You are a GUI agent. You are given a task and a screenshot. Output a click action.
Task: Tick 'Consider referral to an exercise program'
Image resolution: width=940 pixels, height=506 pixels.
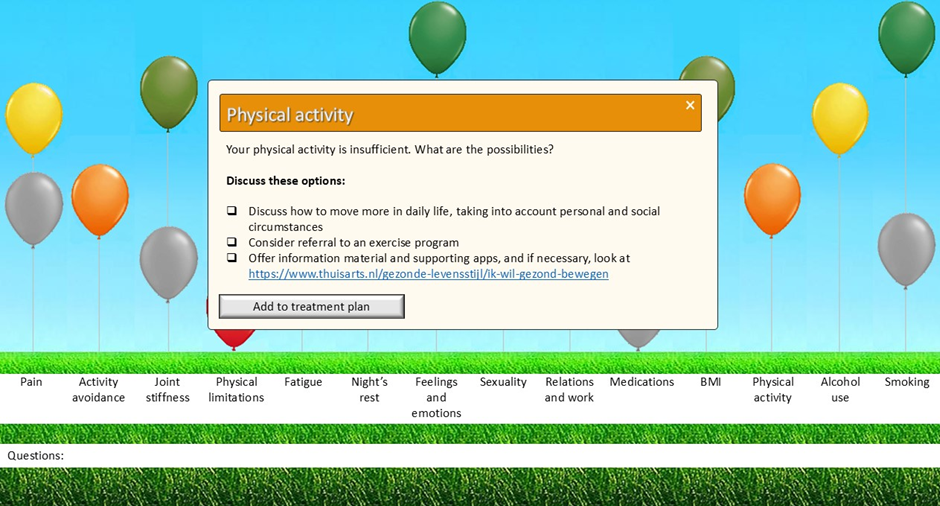click(232, 242)
